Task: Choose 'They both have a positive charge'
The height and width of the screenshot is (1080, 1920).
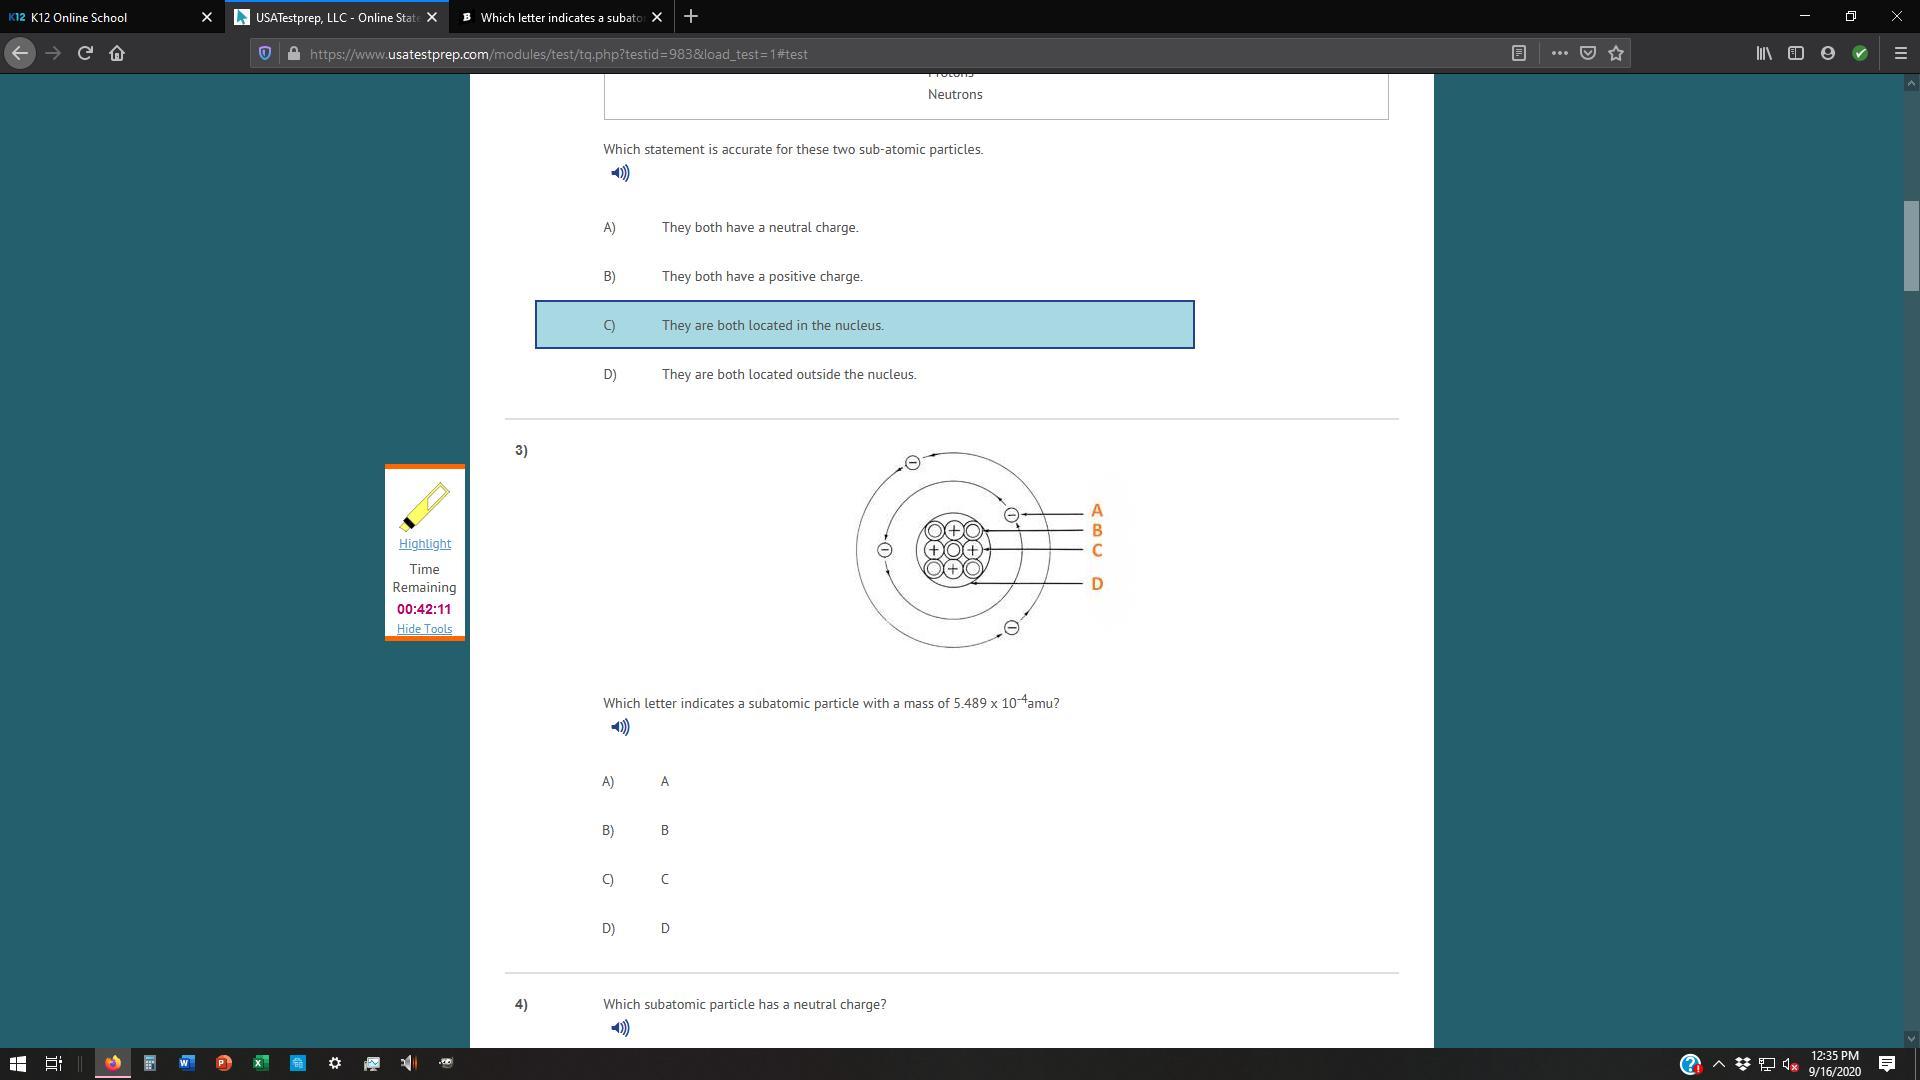Action: click(761, 277)
